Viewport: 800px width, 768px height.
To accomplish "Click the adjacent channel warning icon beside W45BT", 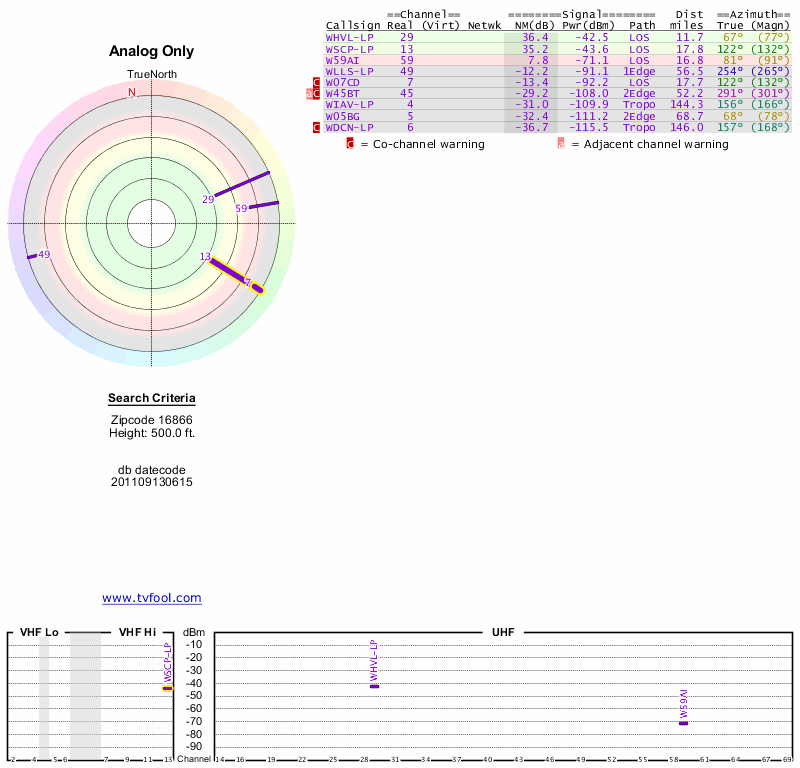I will pyautogui.click(x=310, y=94).
